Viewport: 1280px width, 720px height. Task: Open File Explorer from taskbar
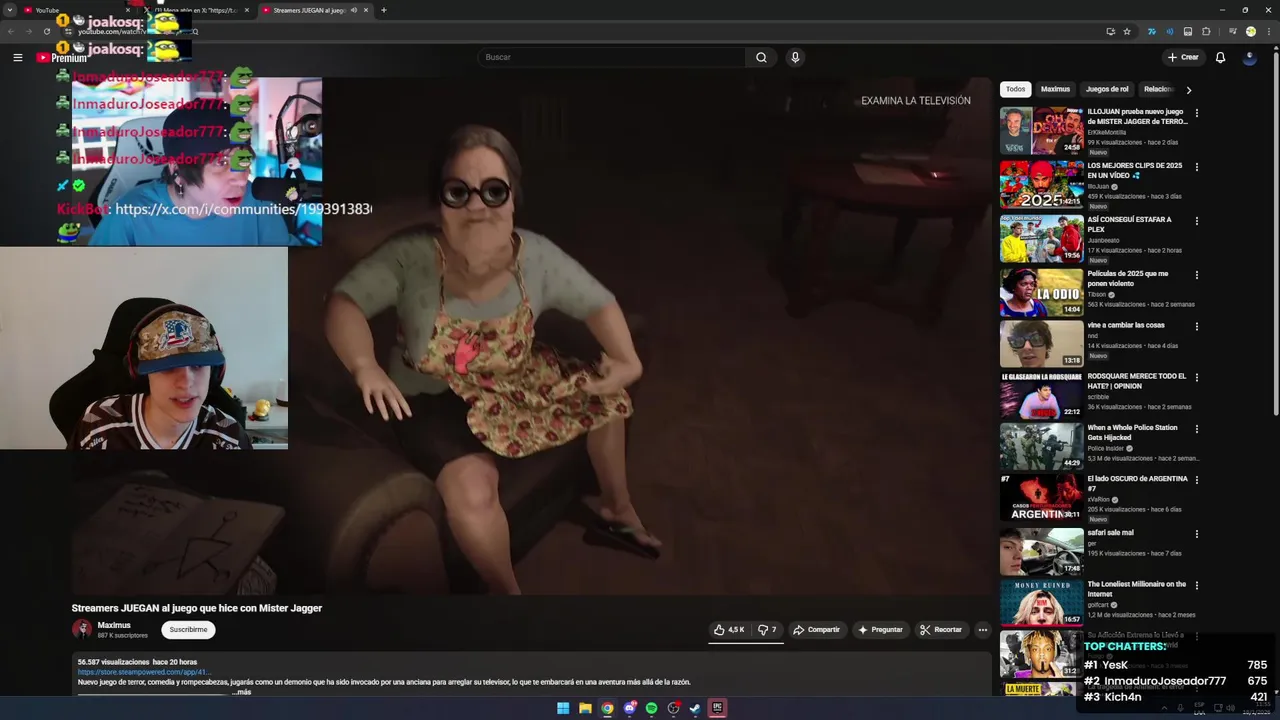coord(585,708)
